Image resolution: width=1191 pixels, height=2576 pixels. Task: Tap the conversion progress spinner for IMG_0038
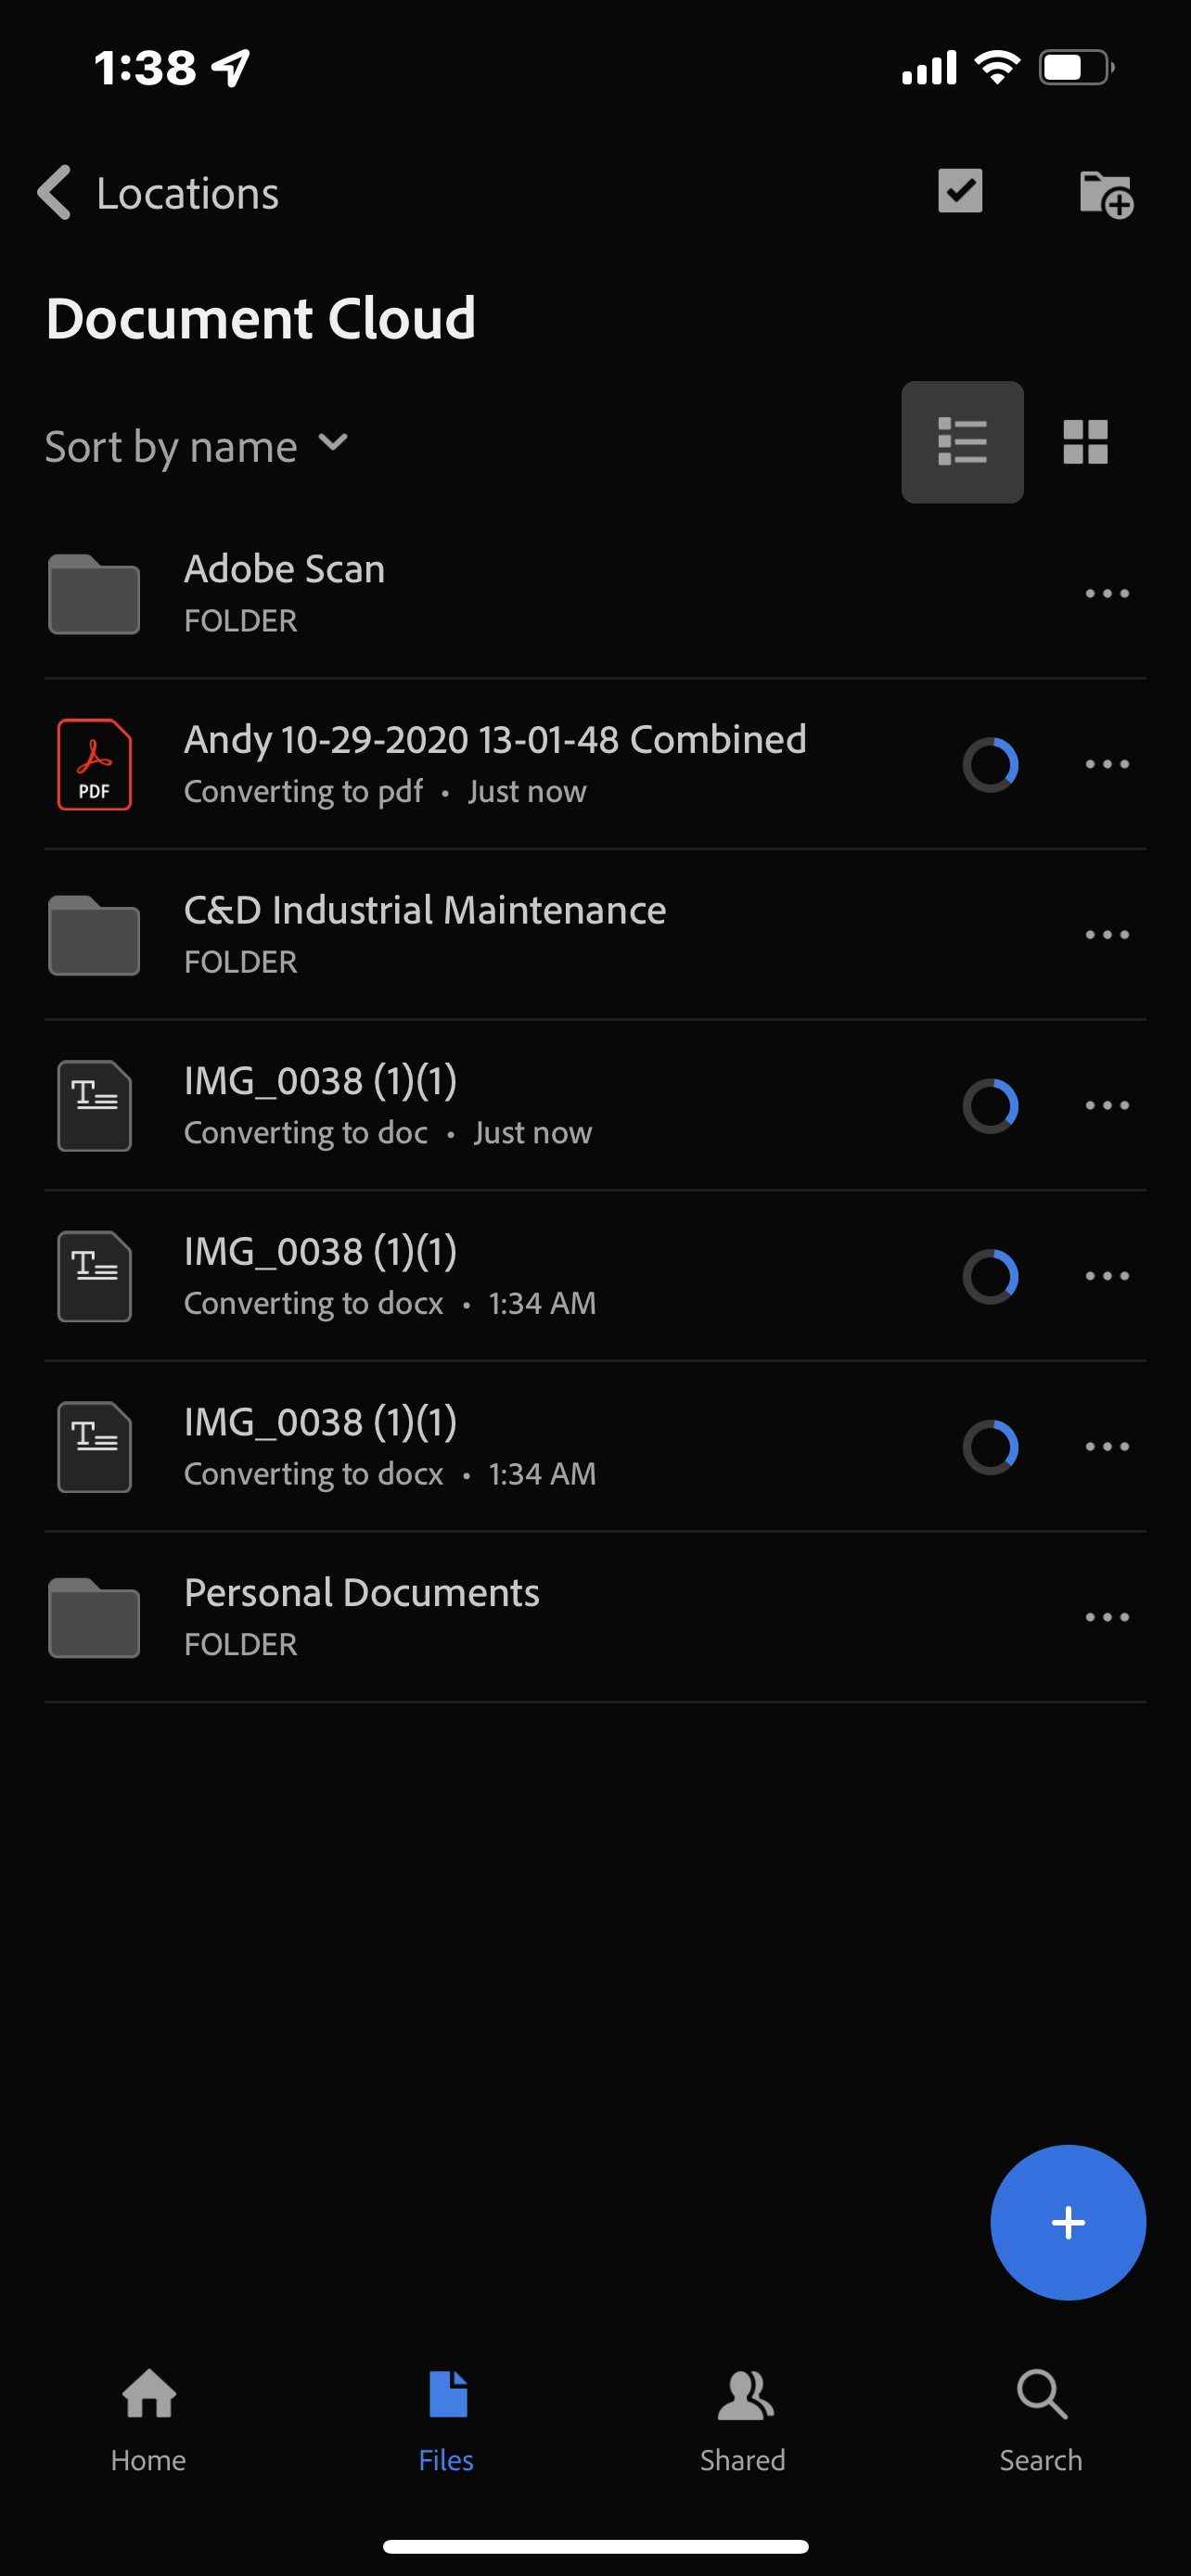pyautogui.click(x=989, y=1105)
